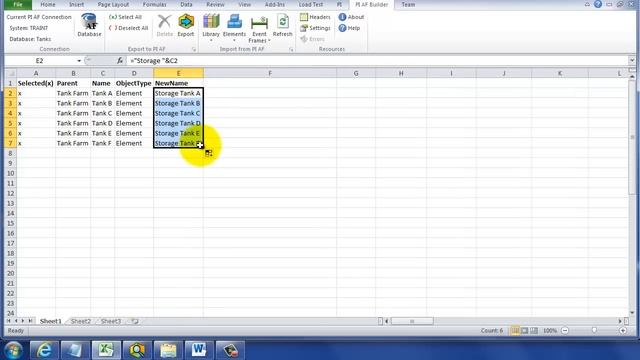Select the Sheet2 worksheet tab

(x=81, y=321)
